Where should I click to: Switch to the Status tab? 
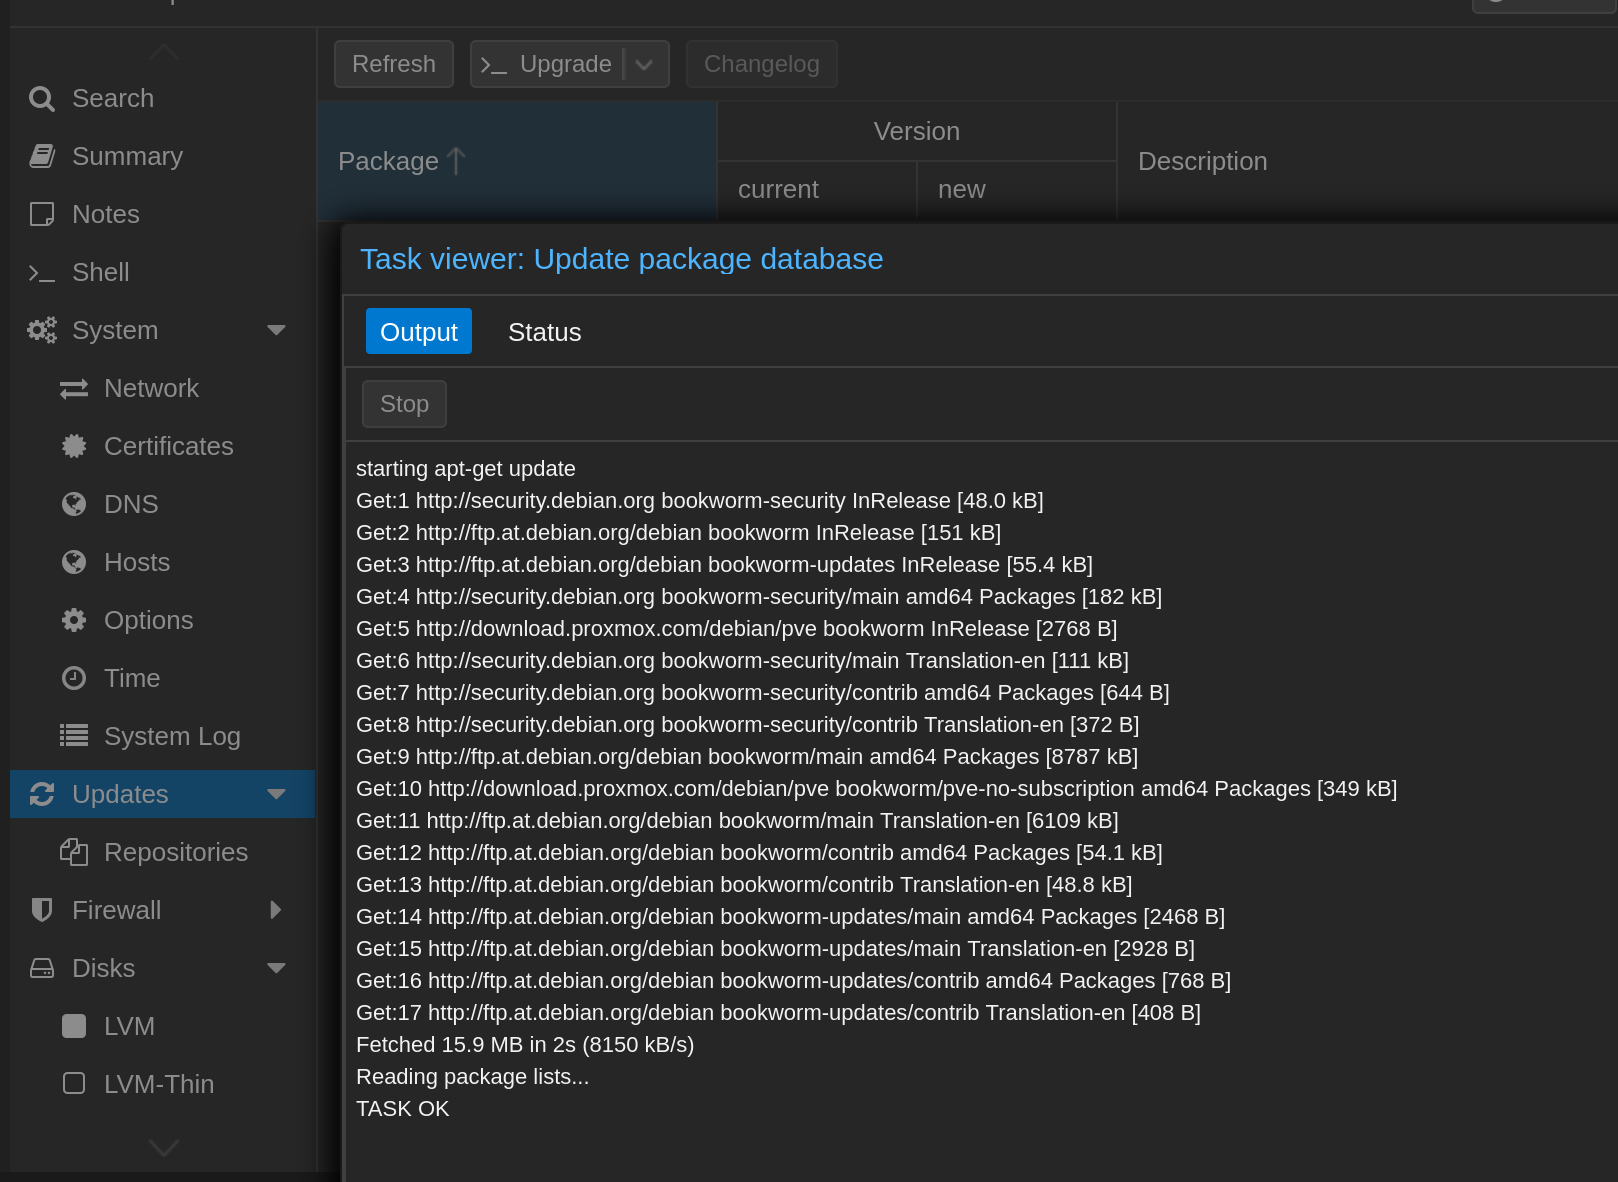[x=545, y=332]
